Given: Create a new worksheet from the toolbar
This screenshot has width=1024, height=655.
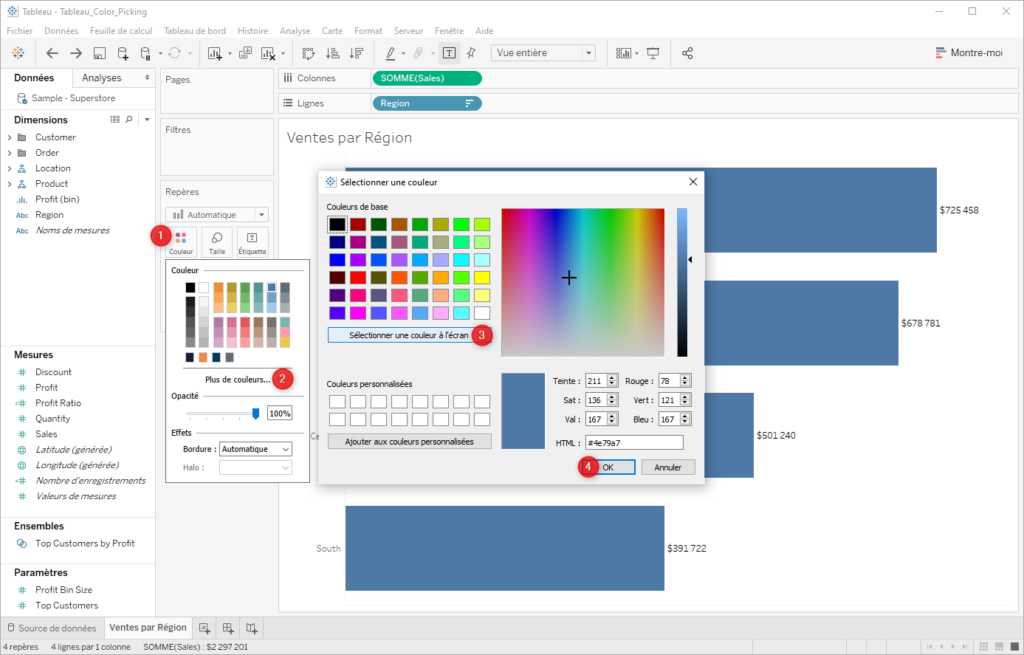Looking at the screenshot, I should [215, 54].
